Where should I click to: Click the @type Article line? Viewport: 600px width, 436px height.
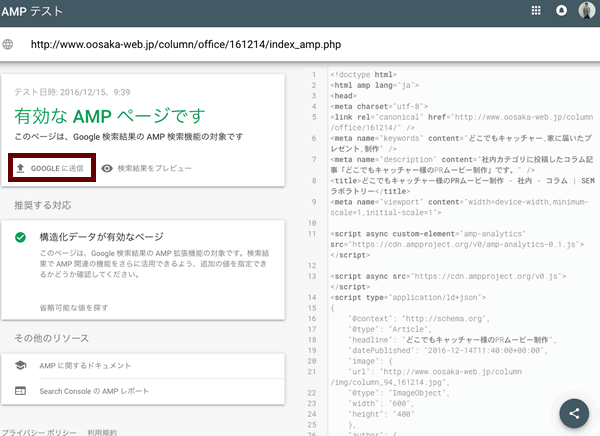390,329
